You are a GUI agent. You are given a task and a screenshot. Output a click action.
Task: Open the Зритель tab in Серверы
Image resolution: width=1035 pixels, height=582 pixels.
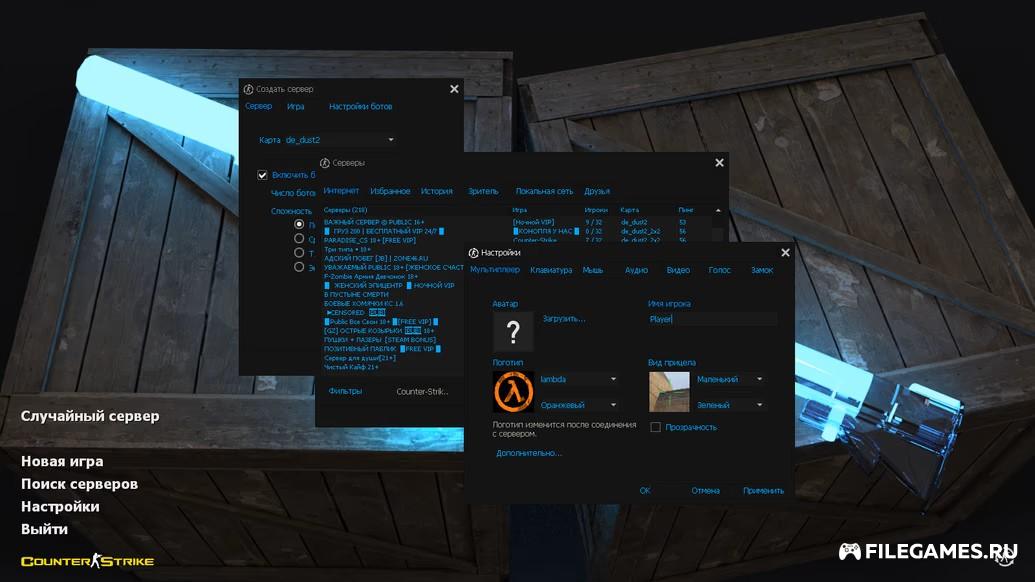(483, 191)
